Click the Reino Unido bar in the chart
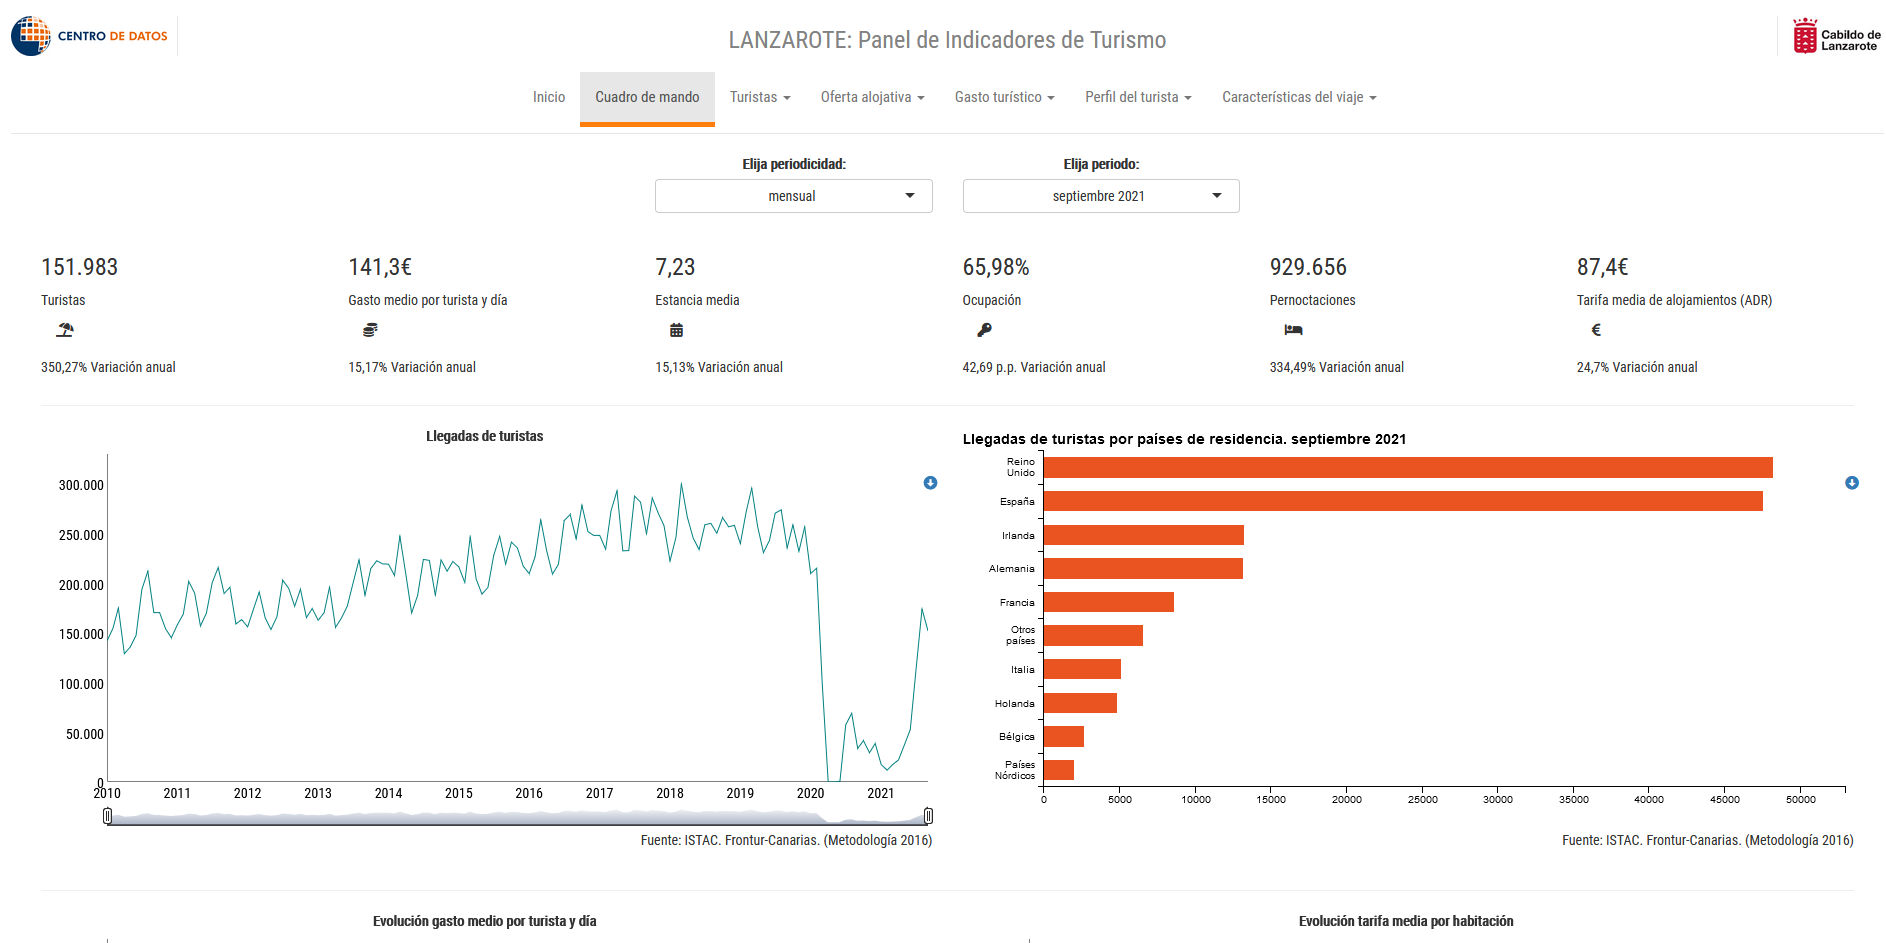The width and height of the screenshot is (1886, 943). [1408, 468]
